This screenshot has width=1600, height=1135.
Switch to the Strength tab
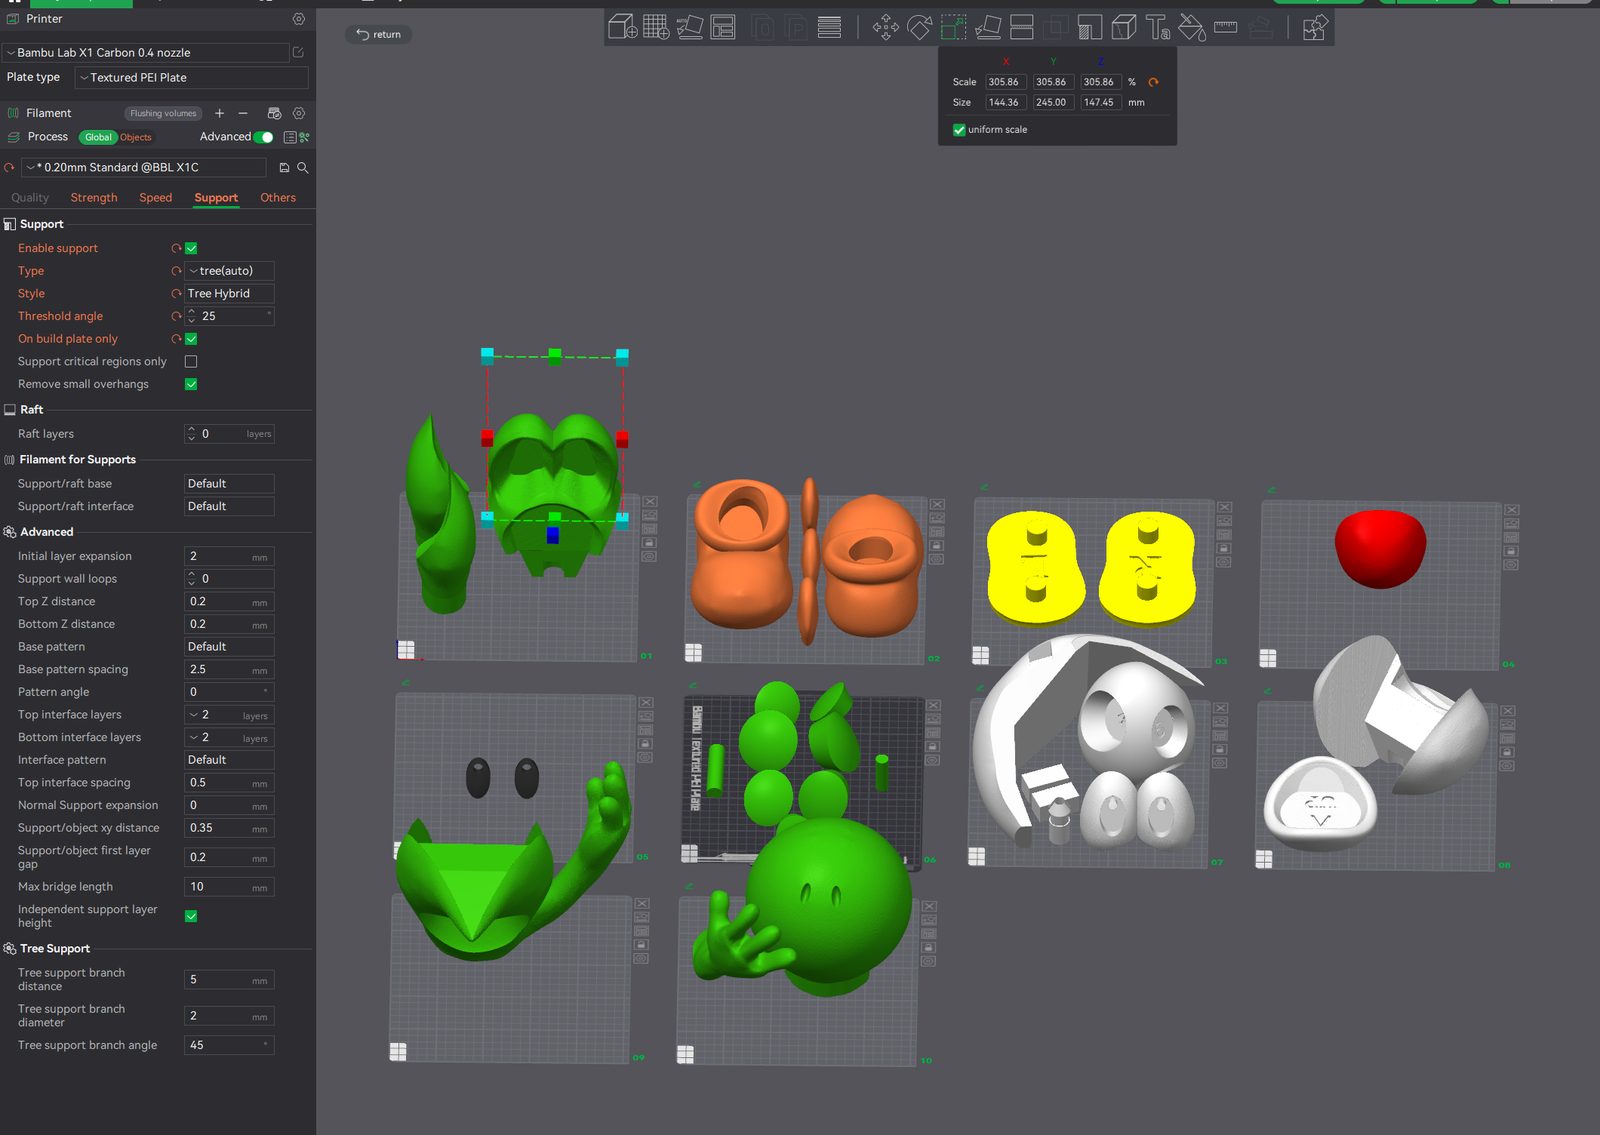pyautogui.click(x=94, y=198)
